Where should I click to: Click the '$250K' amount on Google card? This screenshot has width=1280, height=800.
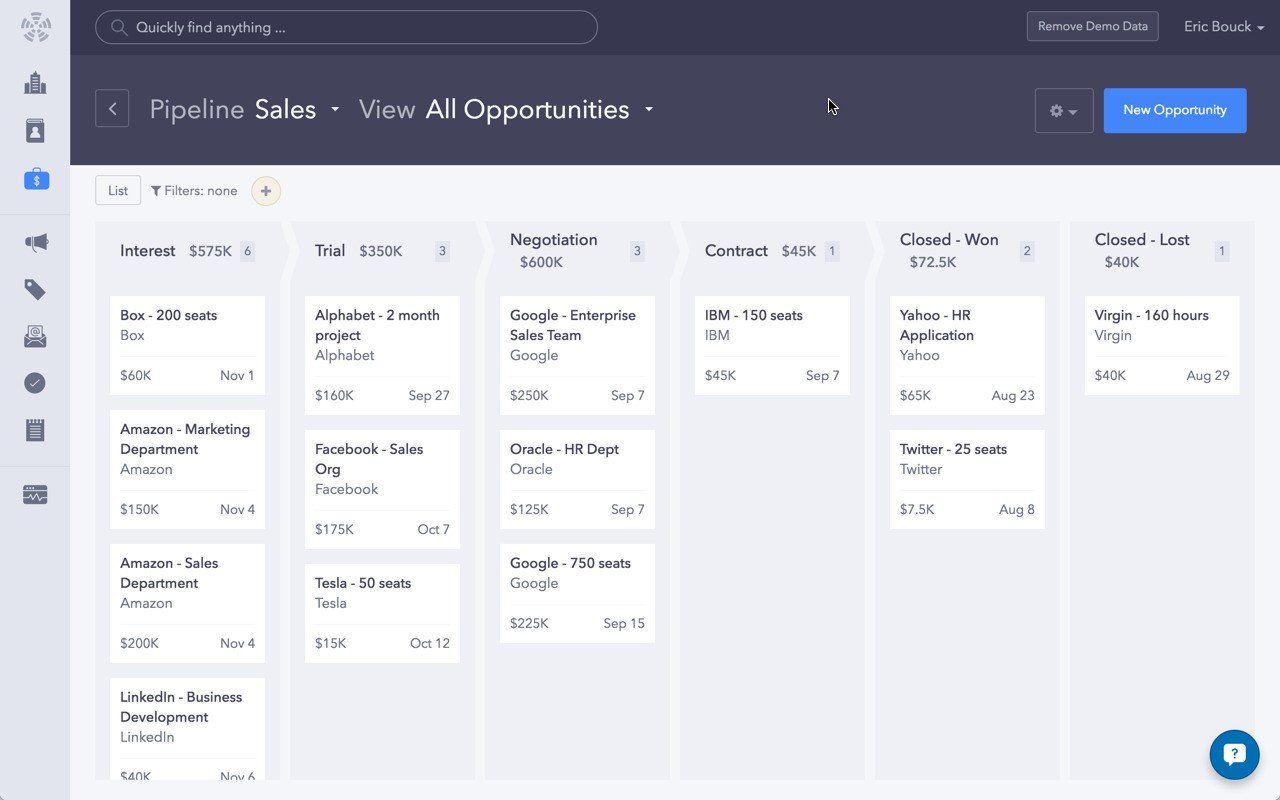(529, 396)
